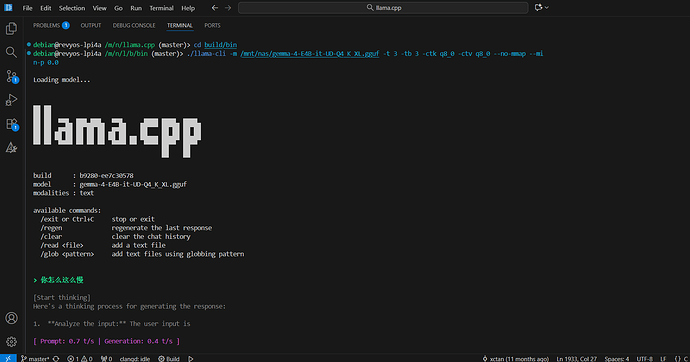Click Ln 1933, Col 27 in status bar
Screen dimensions: 690x362
[576, 358]
